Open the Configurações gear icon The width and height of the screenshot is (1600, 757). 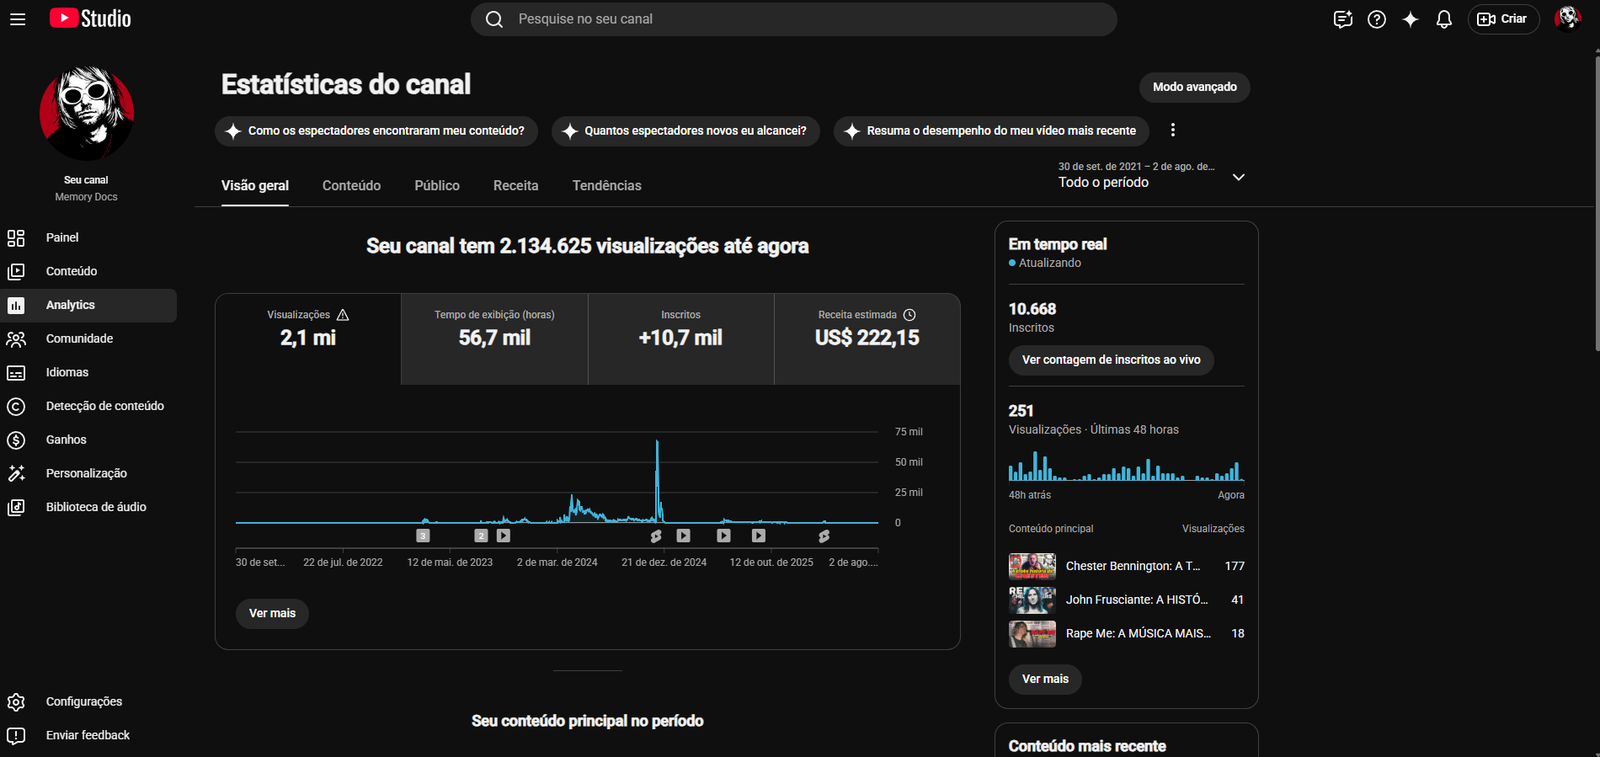click(x=16, y=702)
